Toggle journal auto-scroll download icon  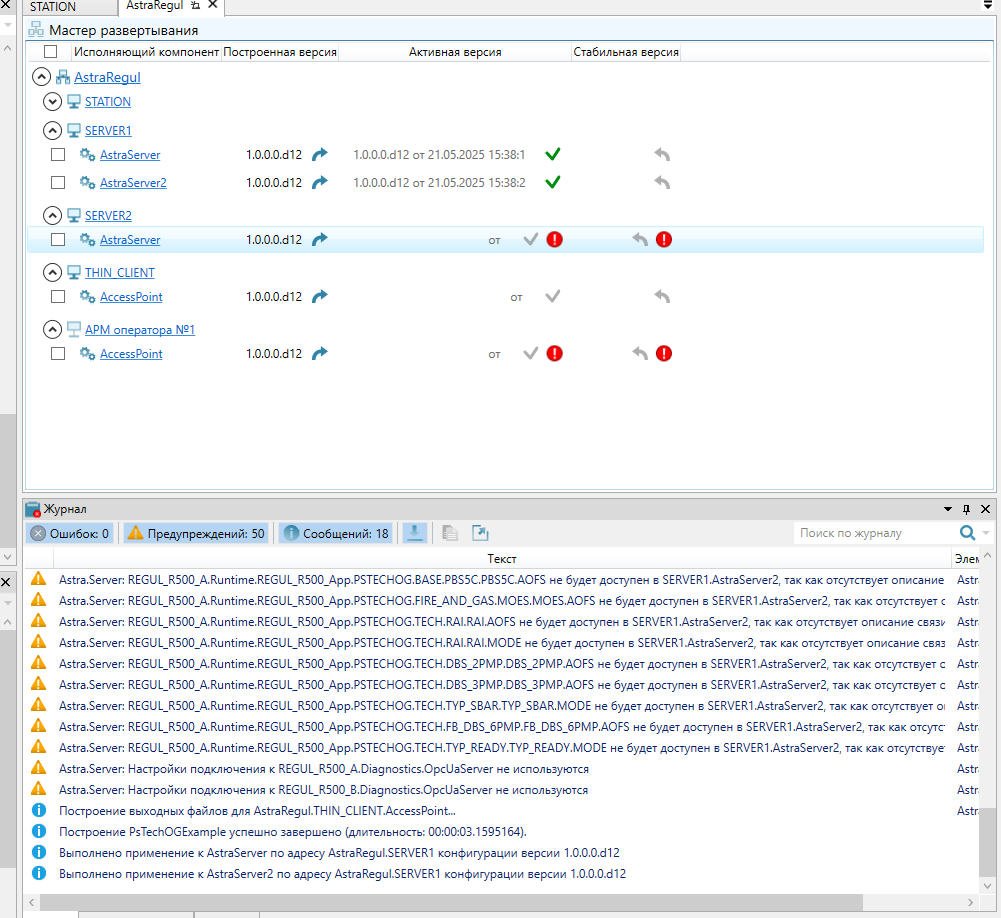[x=414, y=533]
